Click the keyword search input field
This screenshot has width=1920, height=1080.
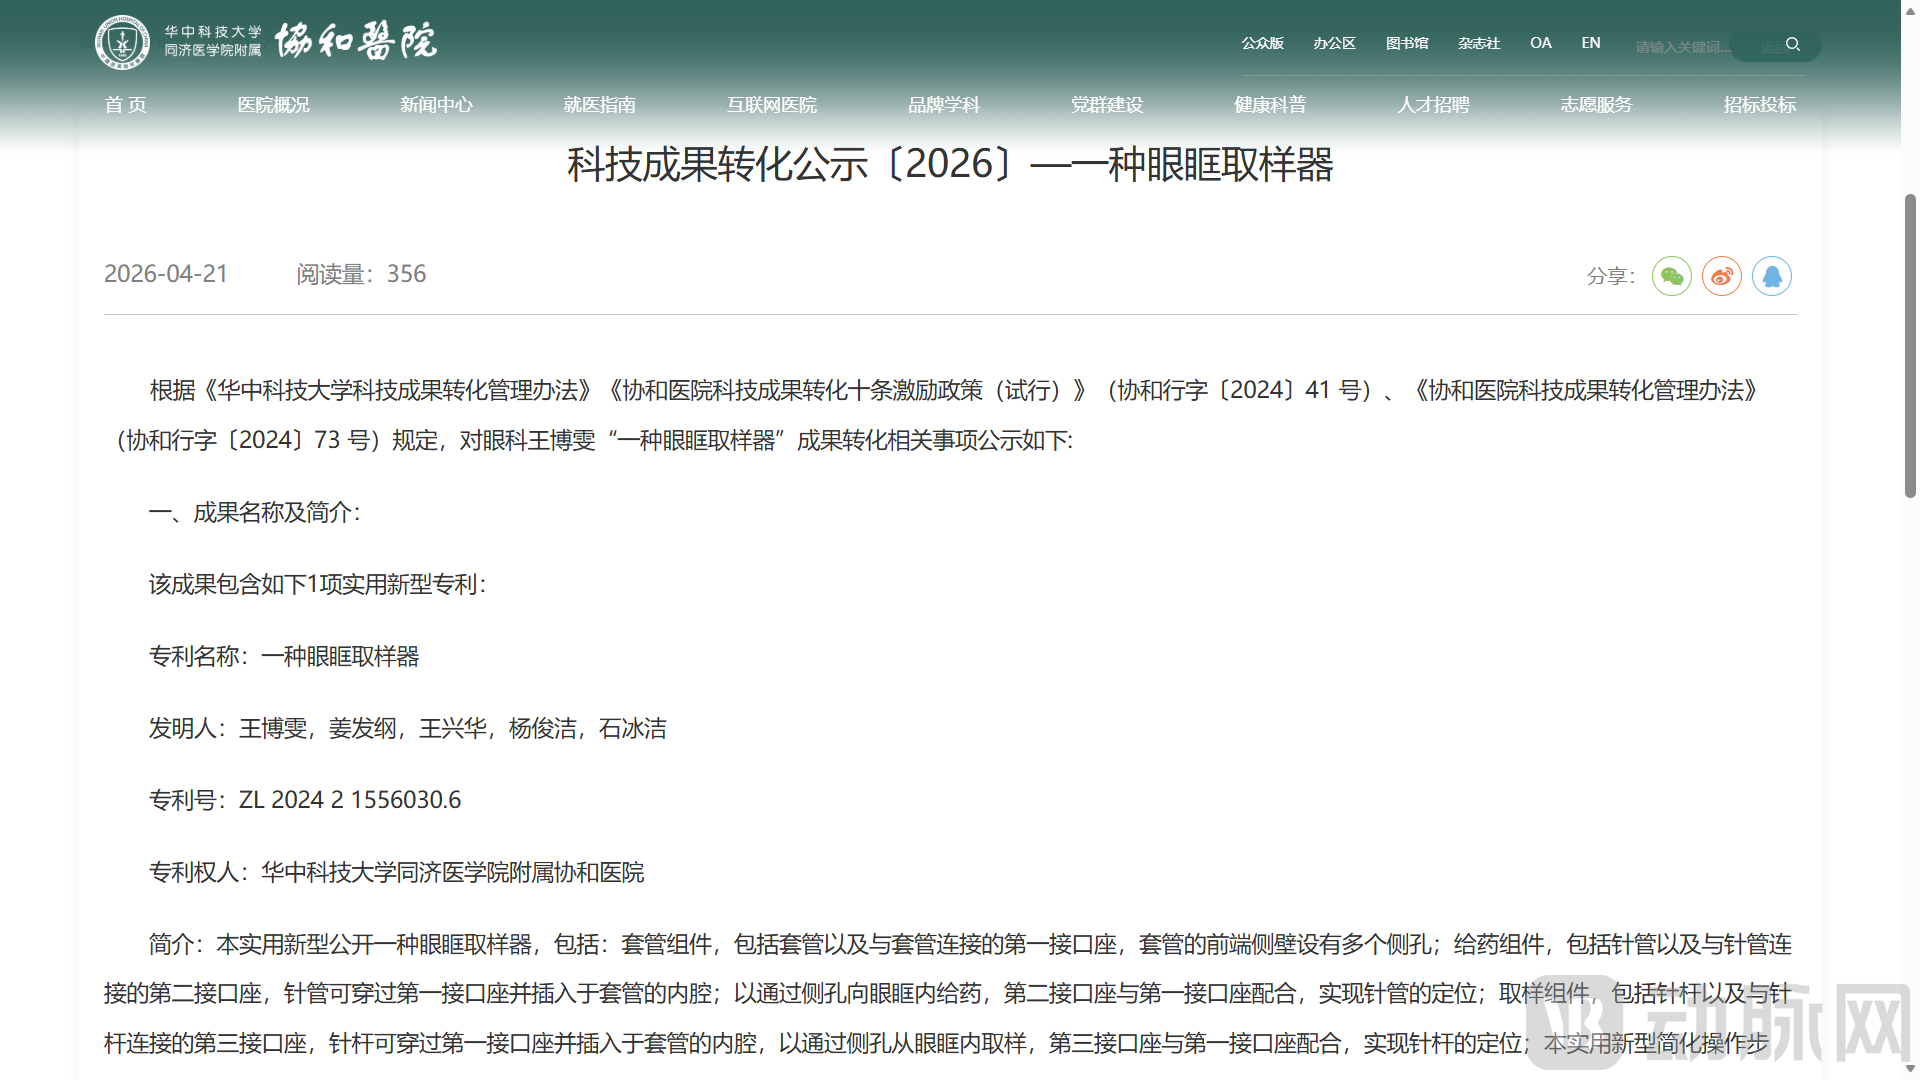coord(1683,47)
